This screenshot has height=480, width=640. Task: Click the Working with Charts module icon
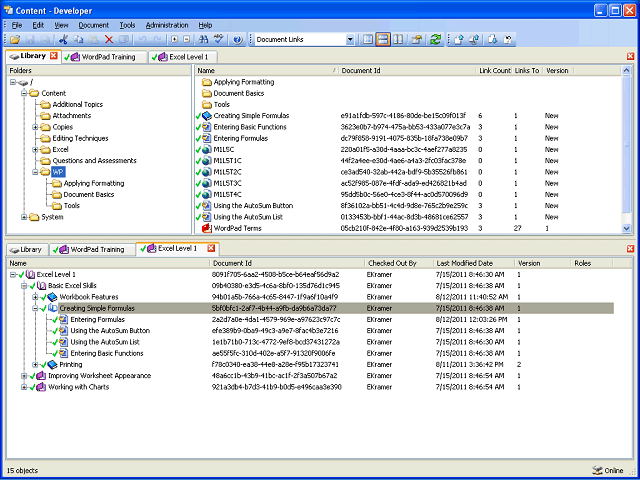click(x=41, y=387)
